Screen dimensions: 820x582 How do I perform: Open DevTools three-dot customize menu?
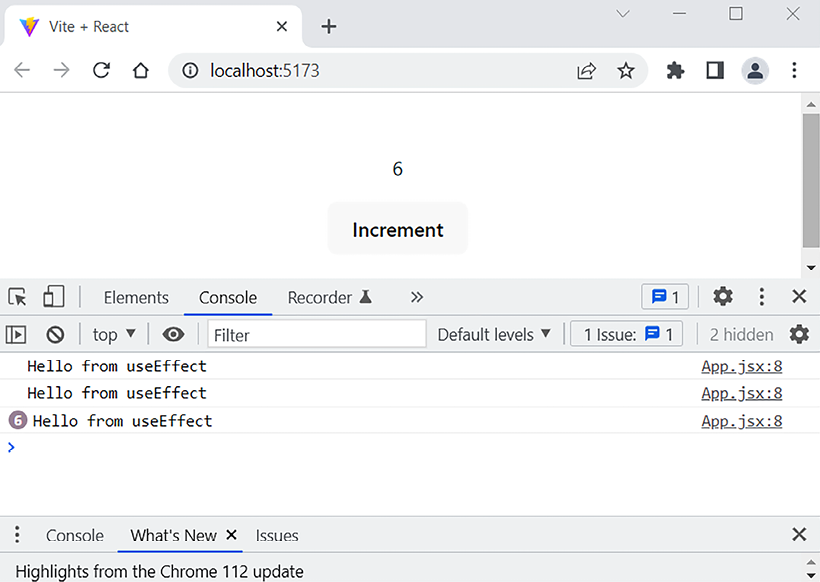pos(762,297)
